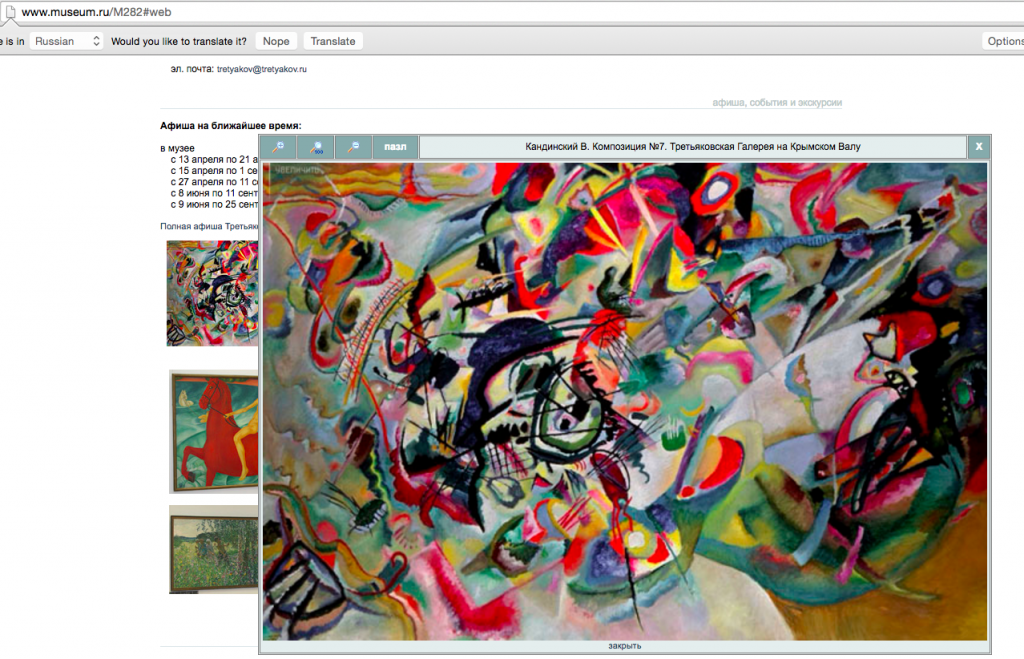Open the Полная афиша link
The image size is (1024, 659).
(209, 227)
